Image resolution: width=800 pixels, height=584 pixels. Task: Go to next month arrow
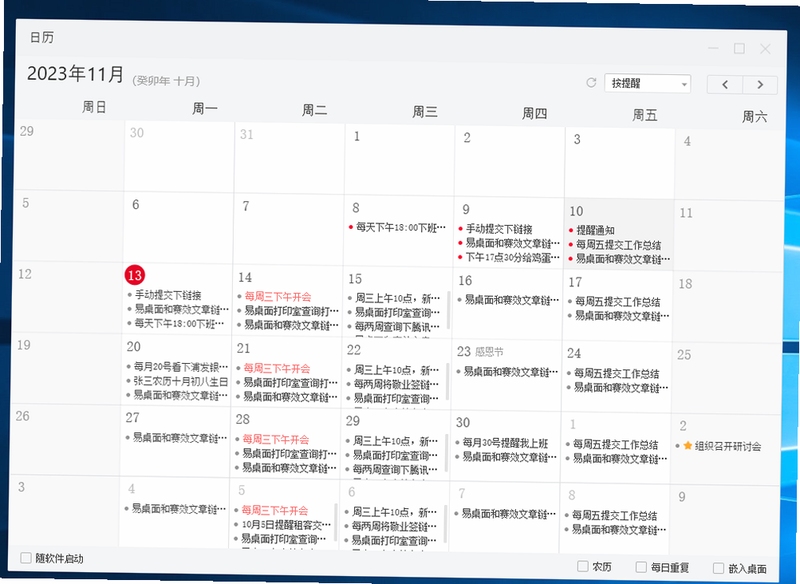[x=760, y=85]
